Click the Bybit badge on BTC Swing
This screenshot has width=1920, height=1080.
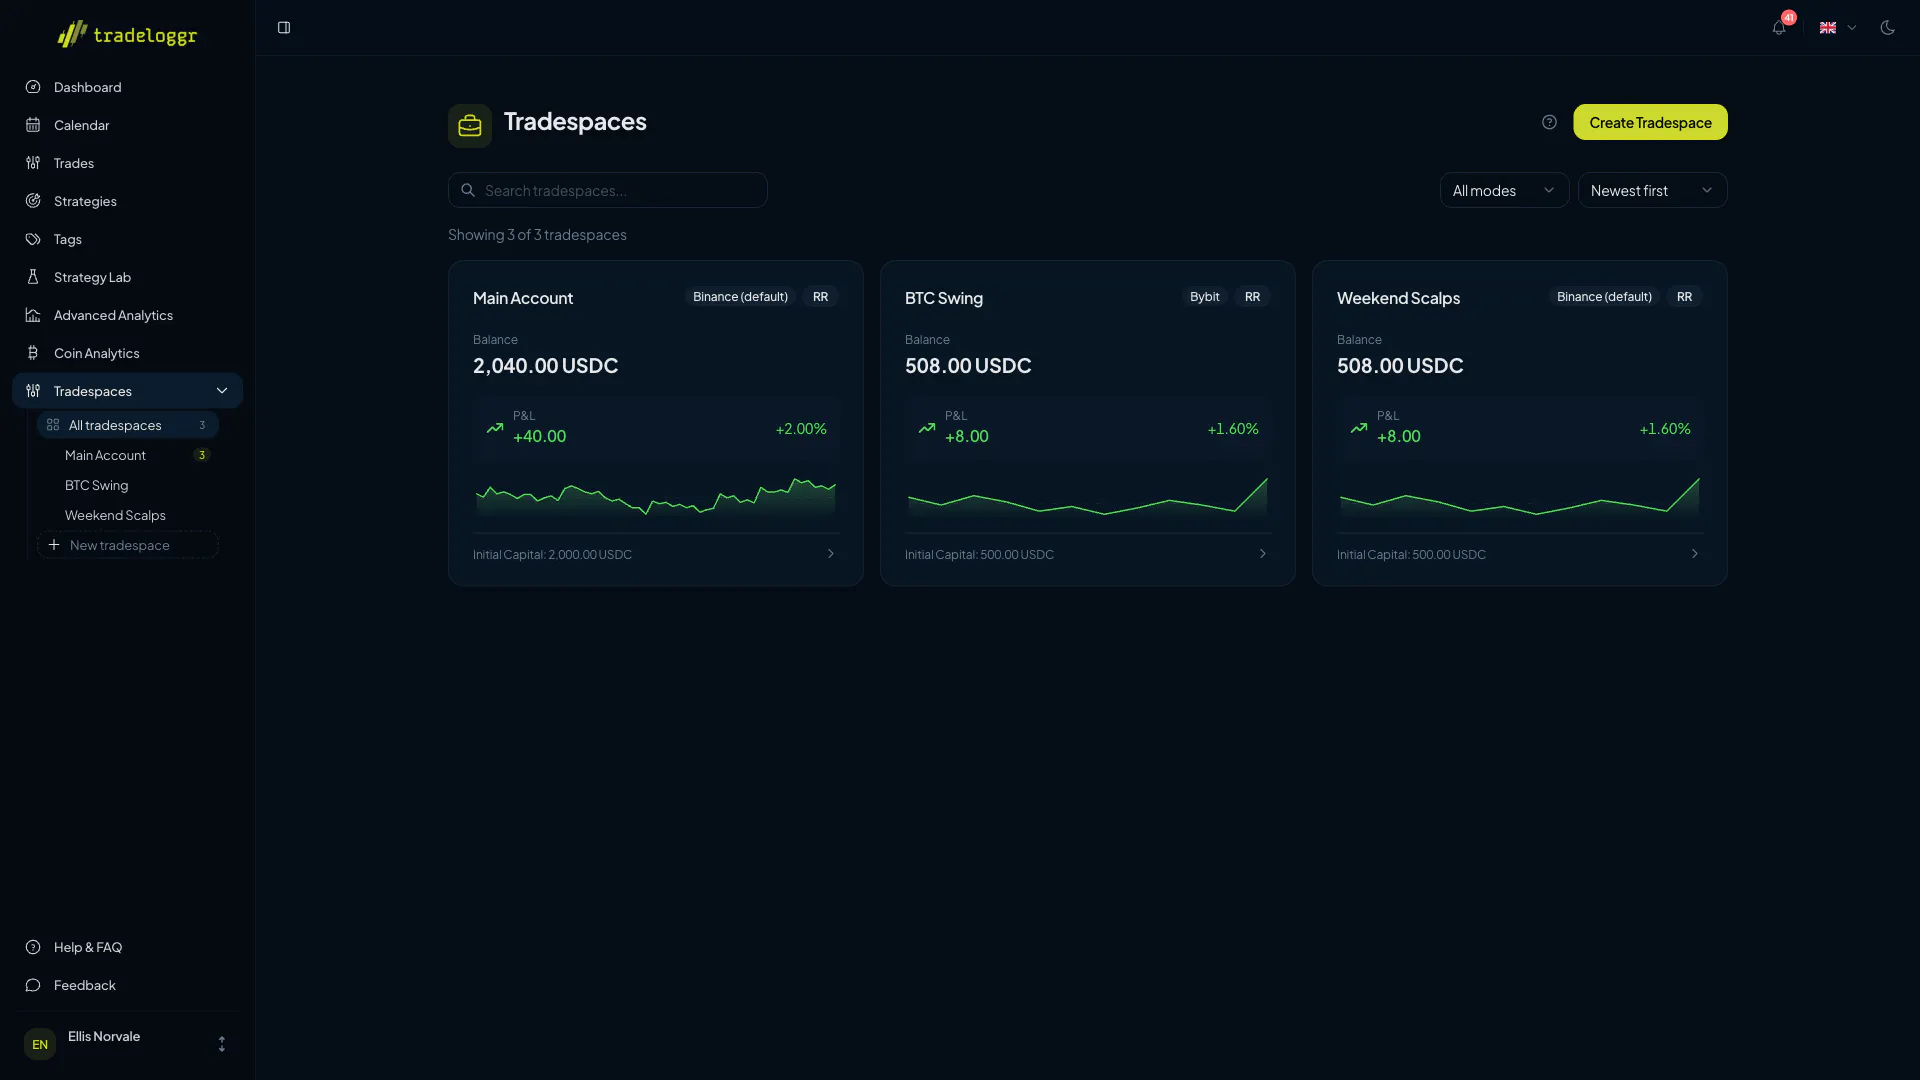pyautogui.click(x=1204, y=297)
